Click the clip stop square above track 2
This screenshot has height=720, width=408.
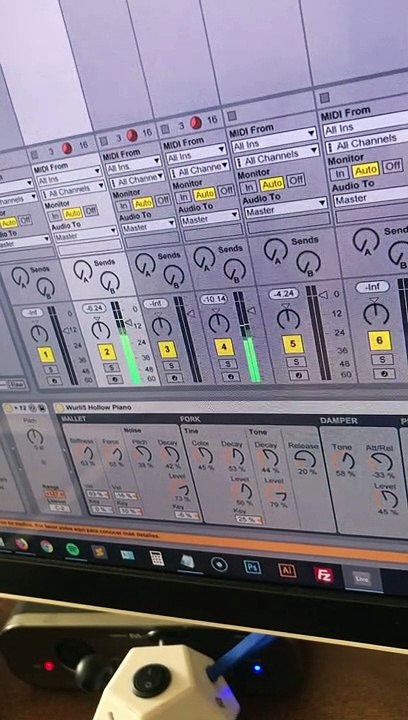coord(104,141)
